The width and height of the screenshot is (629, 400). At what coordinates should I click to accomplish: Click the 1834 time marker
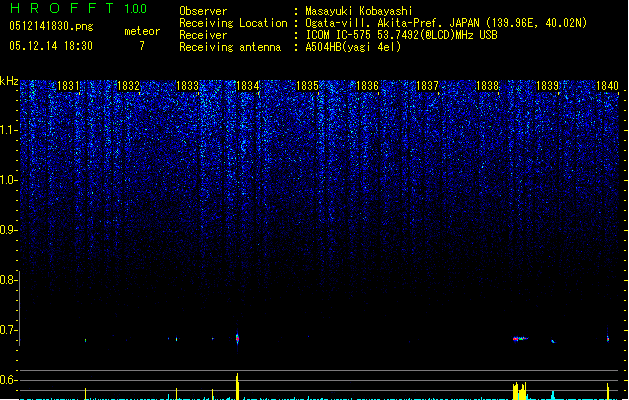[x=248, y=86]
